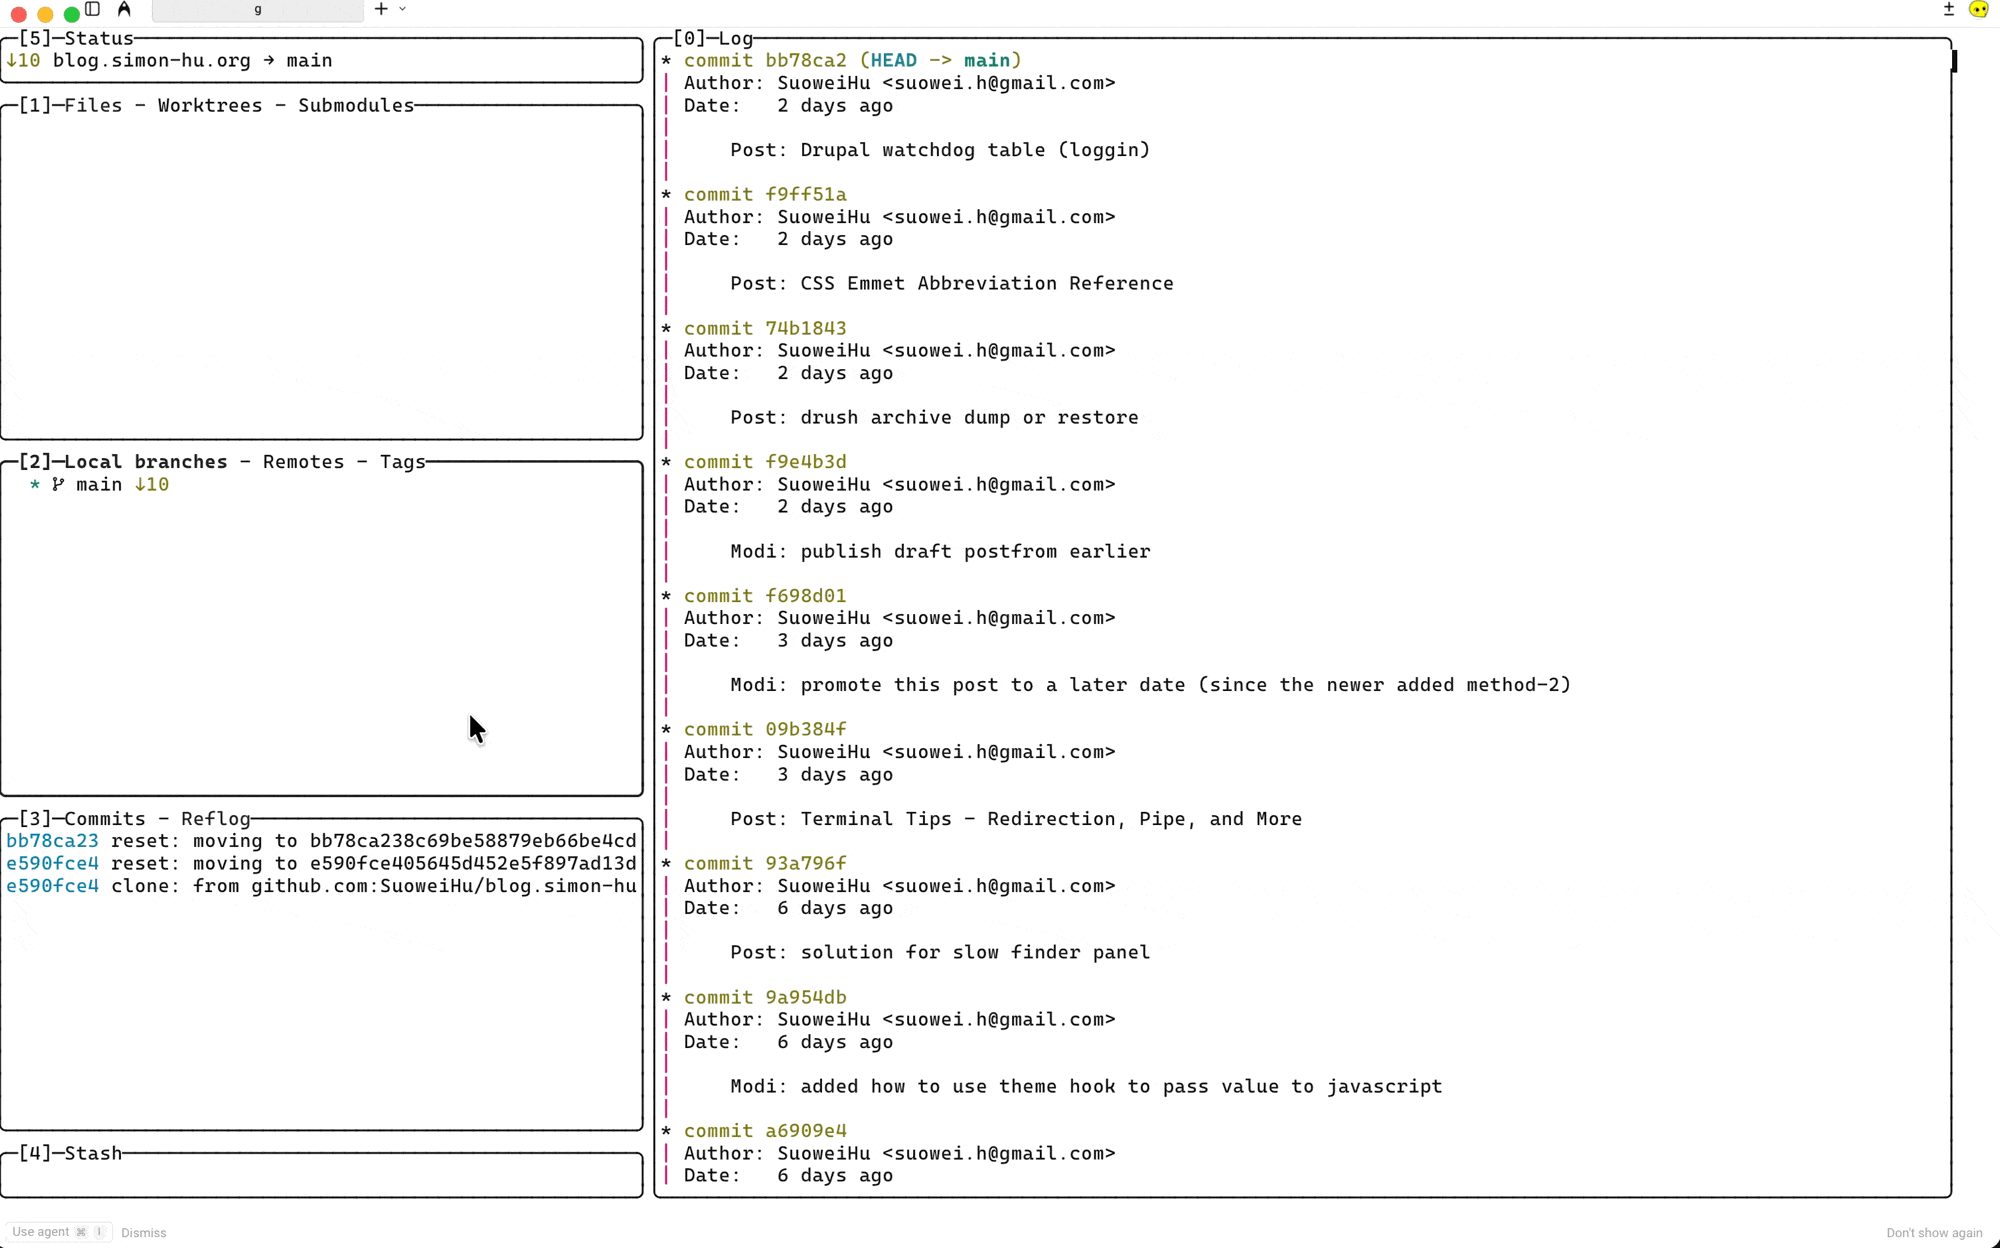Image resolution: width=2000 pixels, height=1248 pixels.
Task: Select the main branch entry
Action: pos(99,485)
